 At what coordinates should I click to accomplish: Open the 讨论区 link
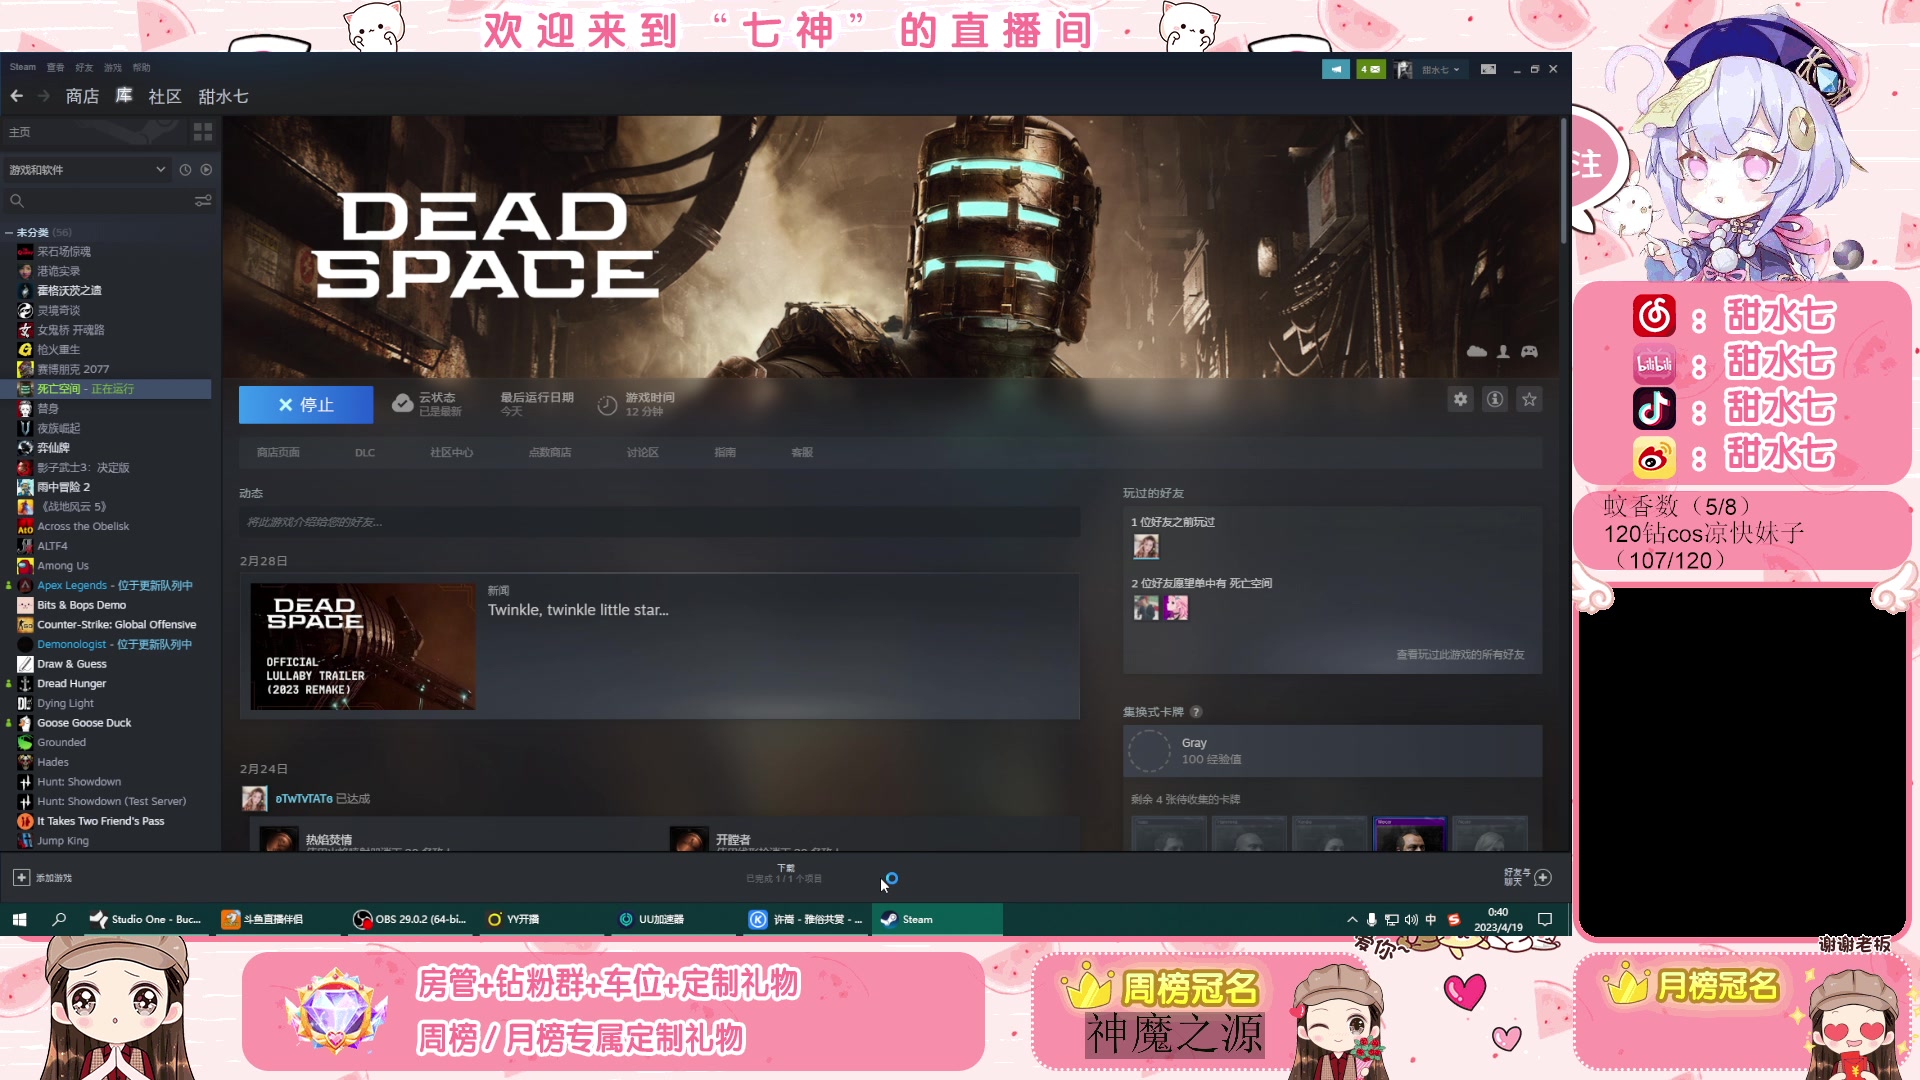point(643,453)
